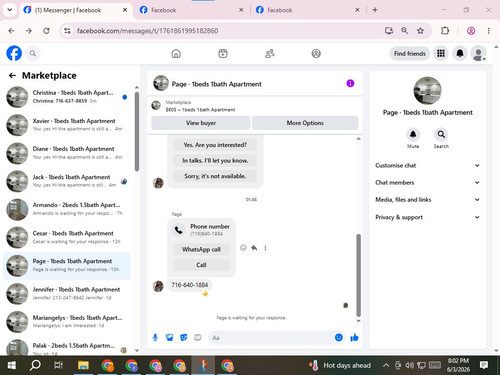Image resolution: width=500 pixels, height=375 pixels.
Task: Open the Hot days ahead weather widget
Action: [x=340, y=366]
